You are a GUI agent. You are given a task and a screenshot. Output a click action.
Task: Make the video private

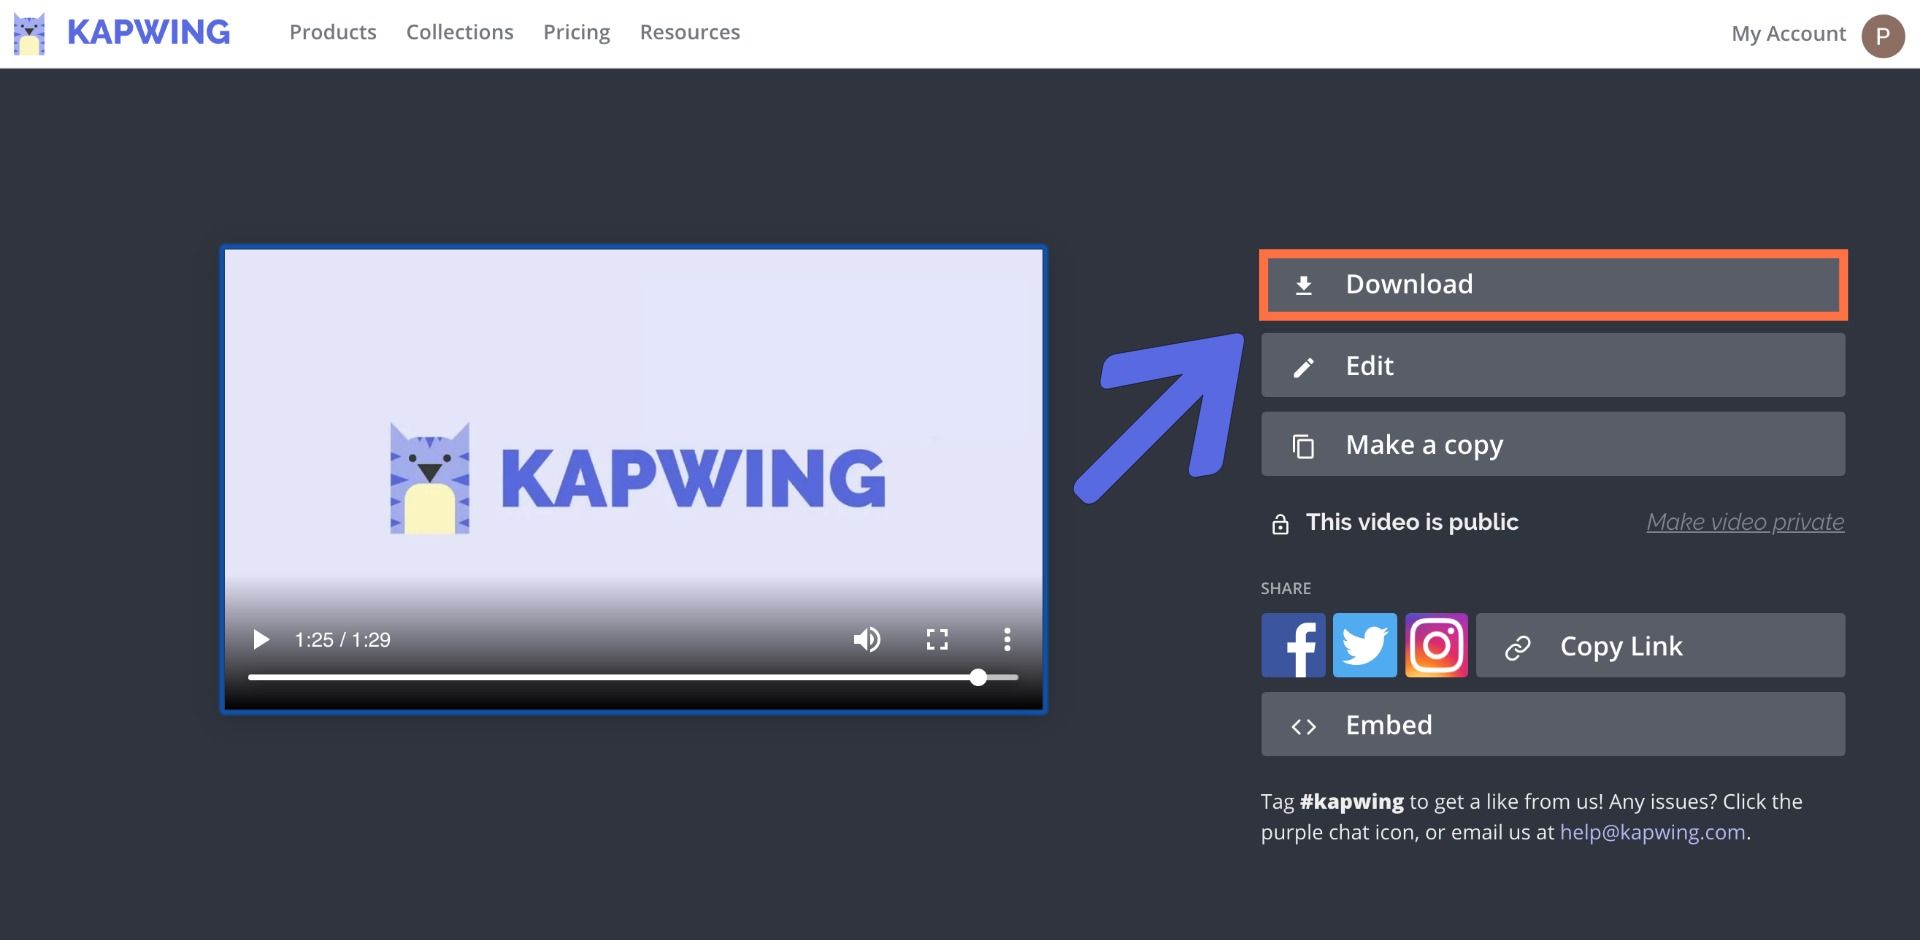pyautogui.click(x=1745, y=522)
